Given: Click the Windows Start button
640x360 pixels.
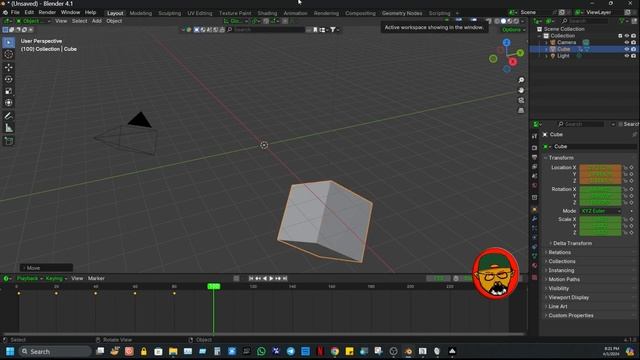Looking at the screenshot, I should click(x=10, y=351).
